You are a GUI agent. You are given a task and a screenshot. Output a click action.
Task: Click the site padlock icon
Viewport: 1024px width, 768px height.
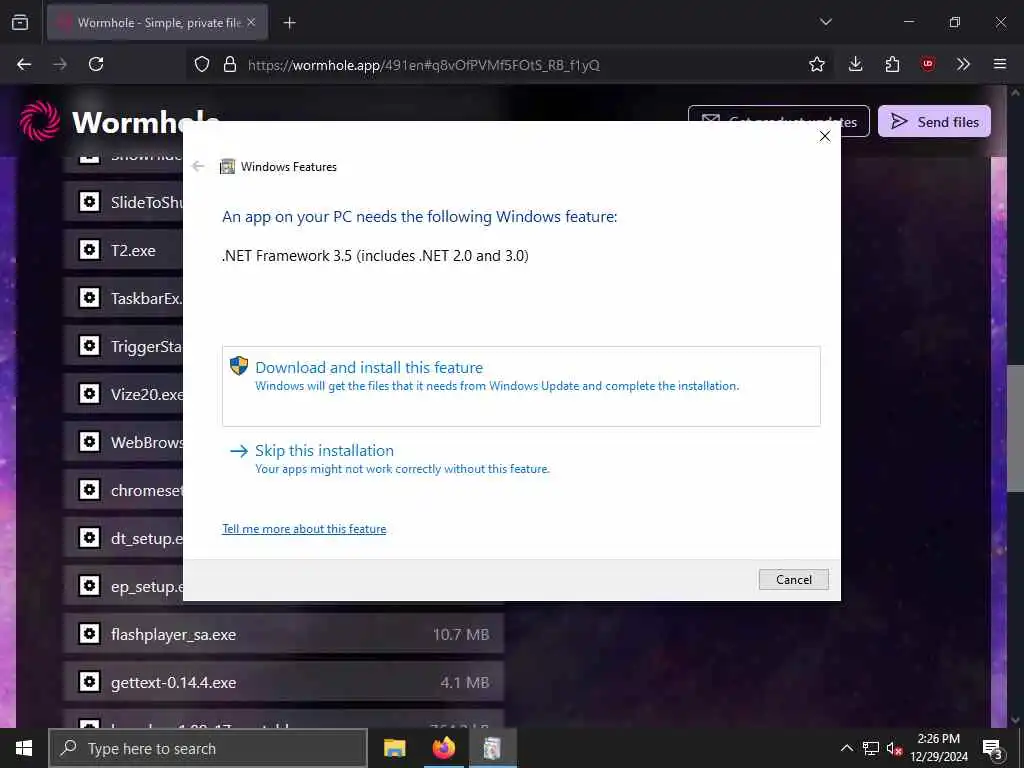229,64
